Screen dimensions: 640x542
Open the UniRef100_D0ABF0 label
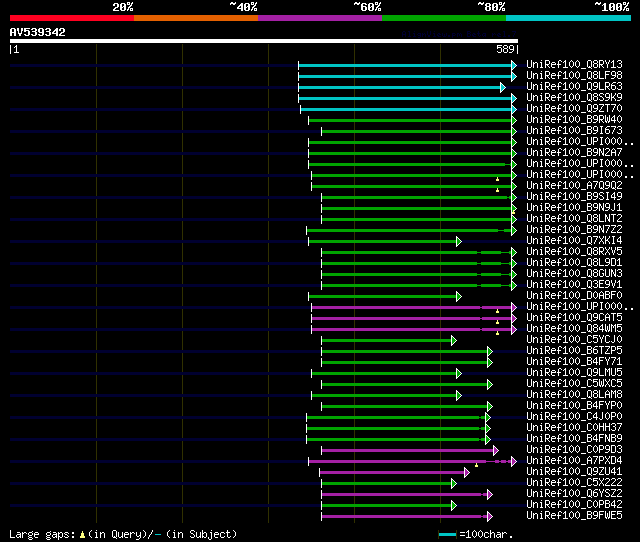(574, 296)
